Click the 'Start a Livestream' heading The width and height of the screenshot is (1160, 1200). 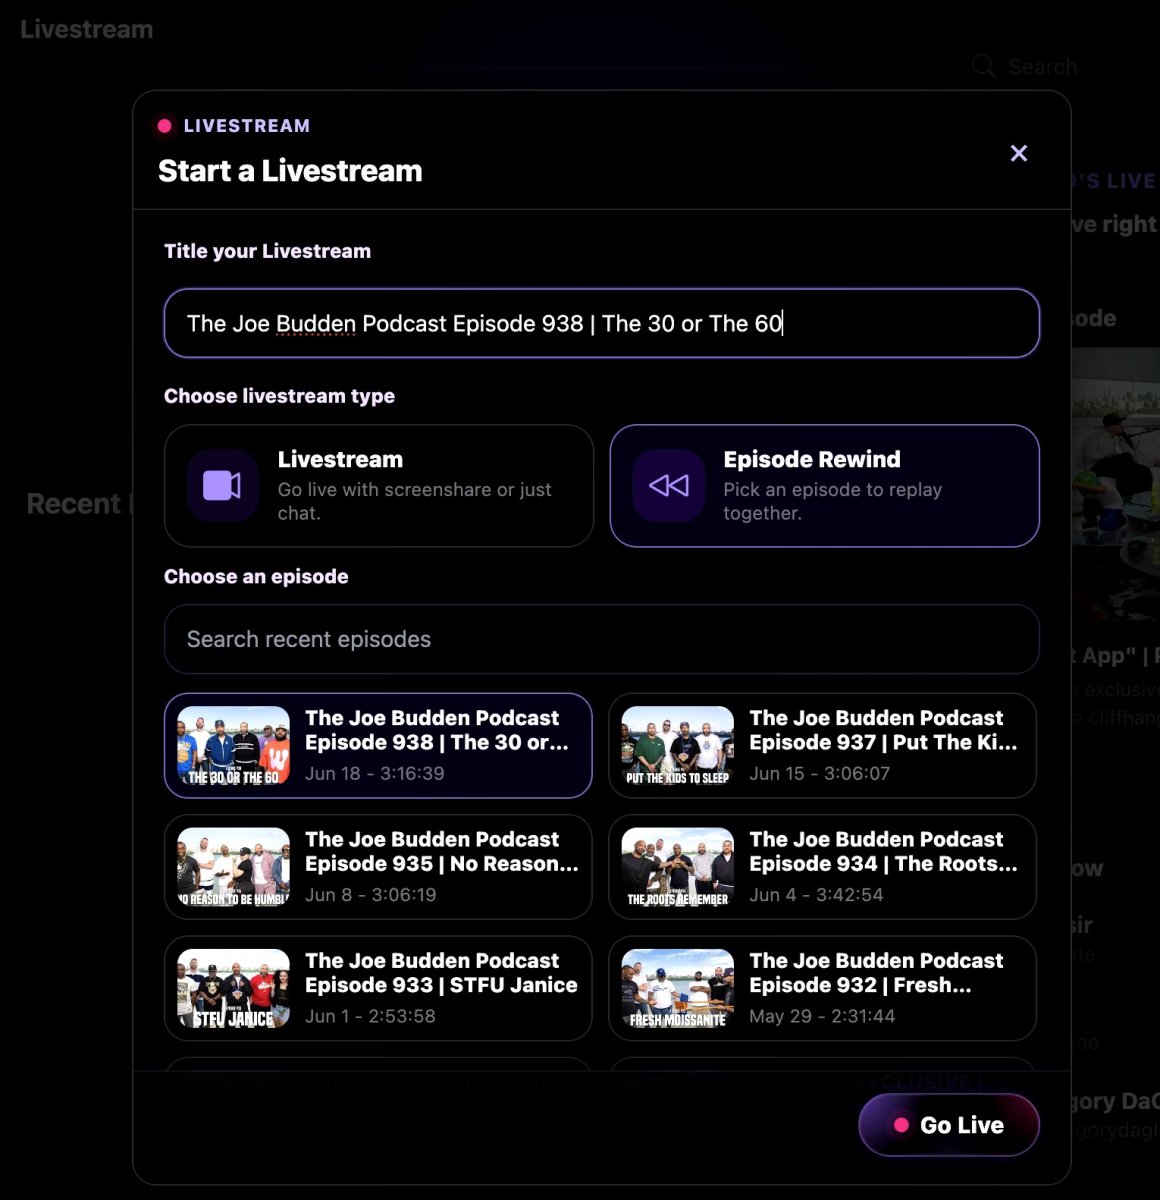point(290,171)
